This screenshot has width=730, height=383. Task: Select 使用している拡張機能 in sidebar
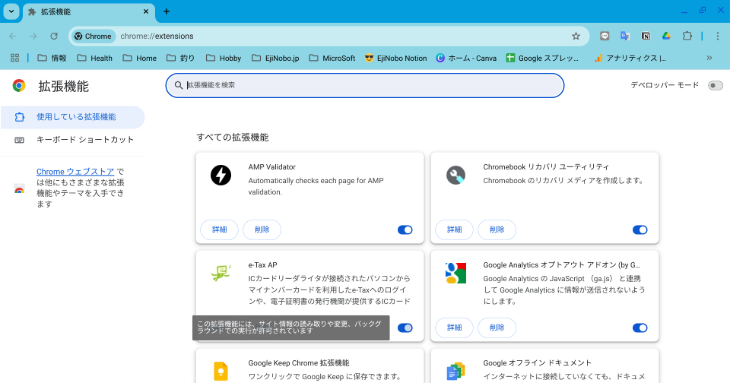click(x=73, y=117)
